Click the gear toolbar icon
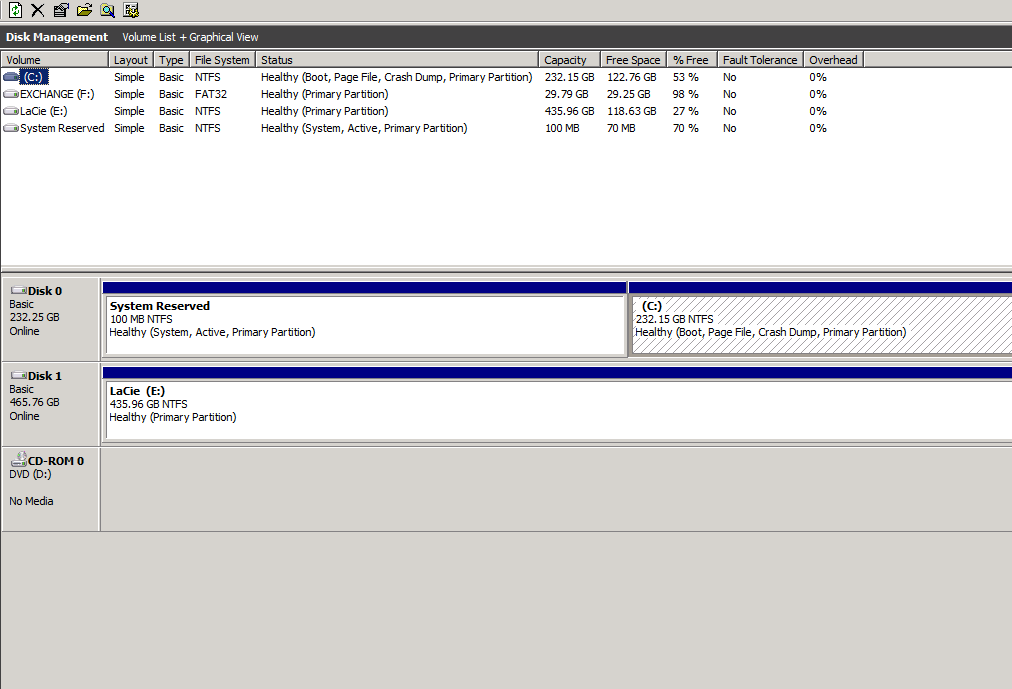This screenshot has width=1012, height=689. (x=130, y=10)
